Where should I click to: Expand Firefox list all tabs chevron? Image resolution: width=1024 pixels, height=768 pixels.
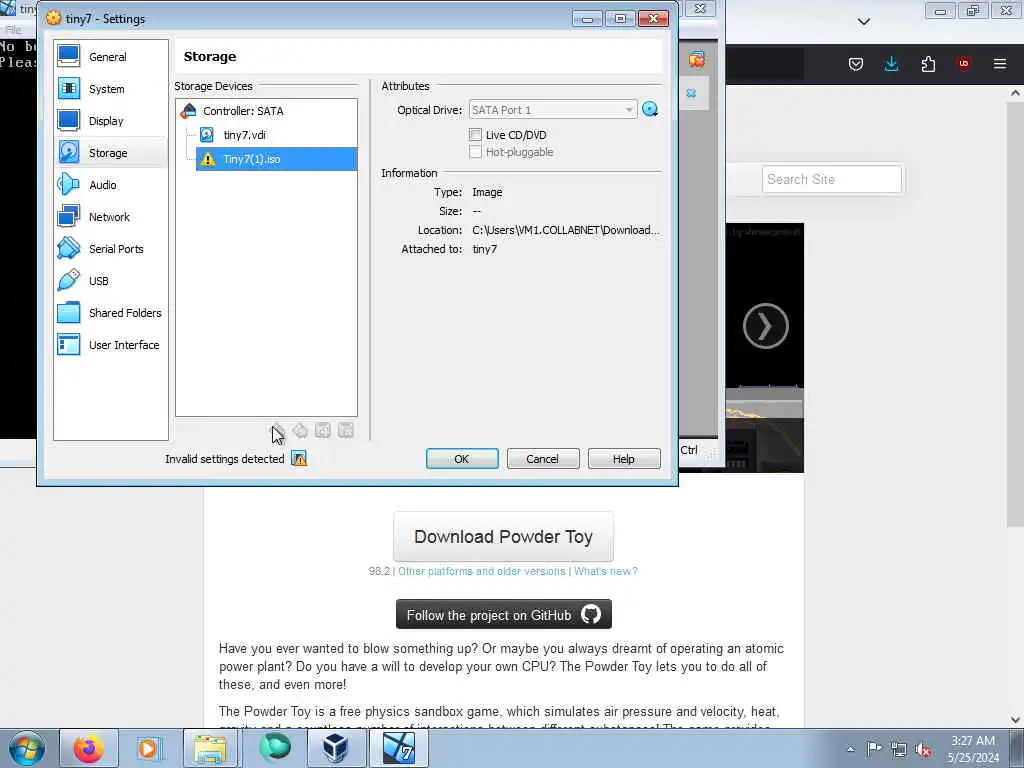pyautogui.click(x=863, y=22)
